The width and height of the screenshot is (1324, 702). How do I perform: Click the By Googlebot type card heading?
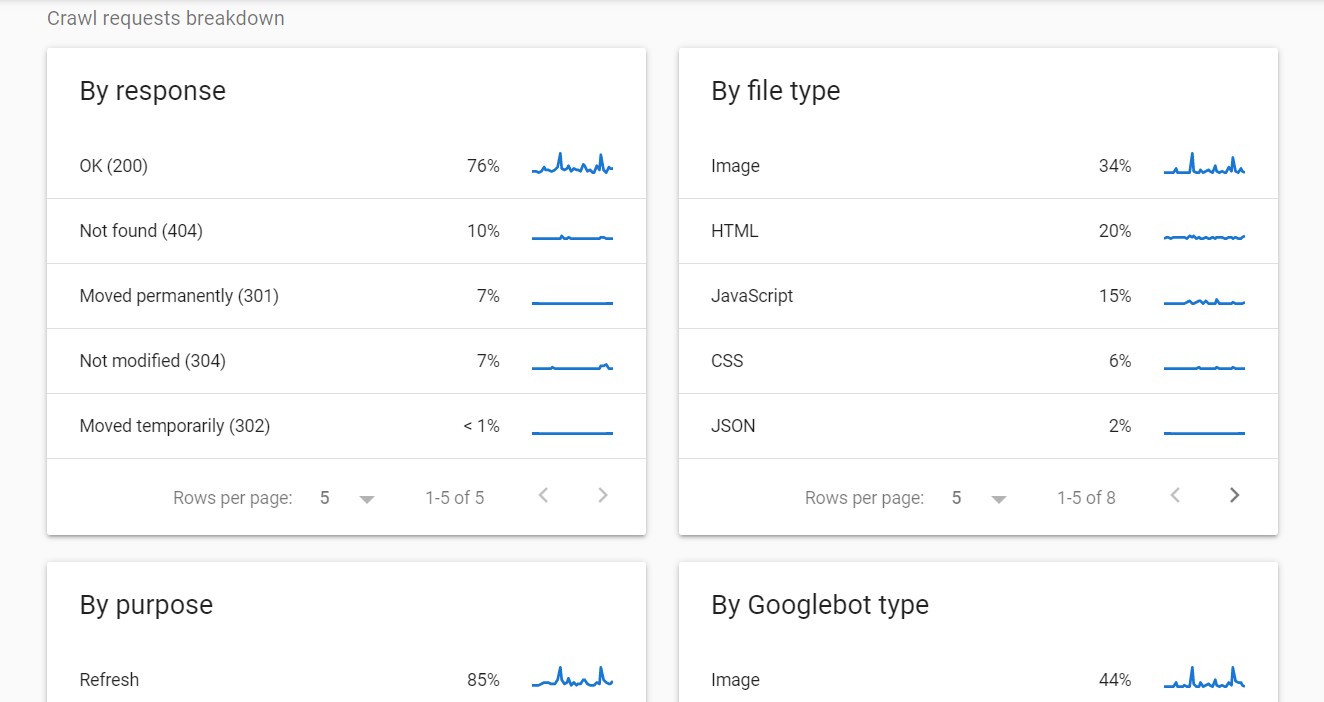818,604
